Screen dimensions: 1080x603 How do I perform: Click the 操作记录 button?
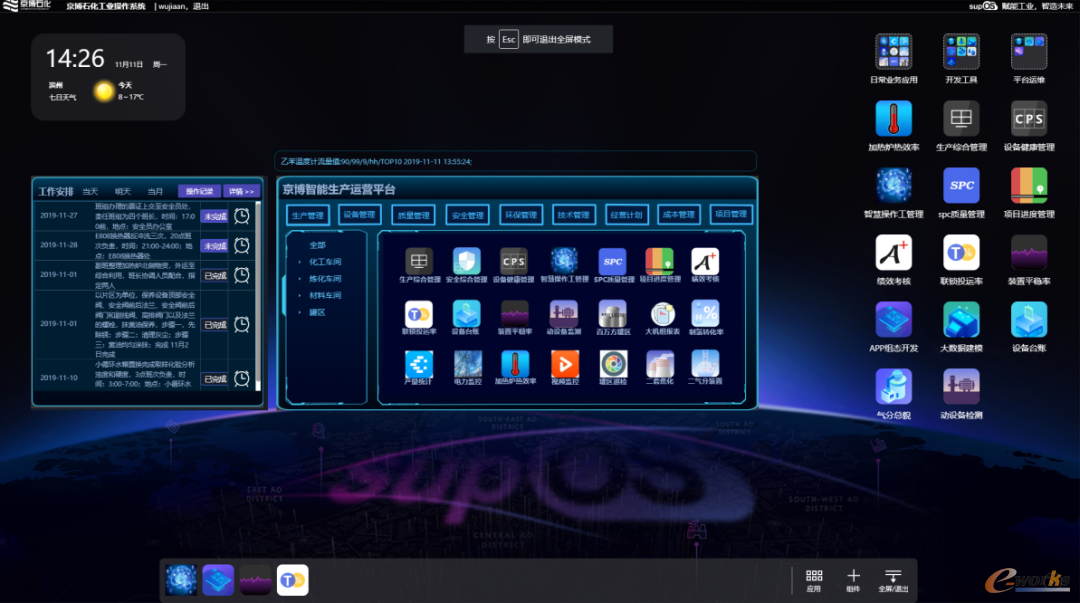pos(200,192)
